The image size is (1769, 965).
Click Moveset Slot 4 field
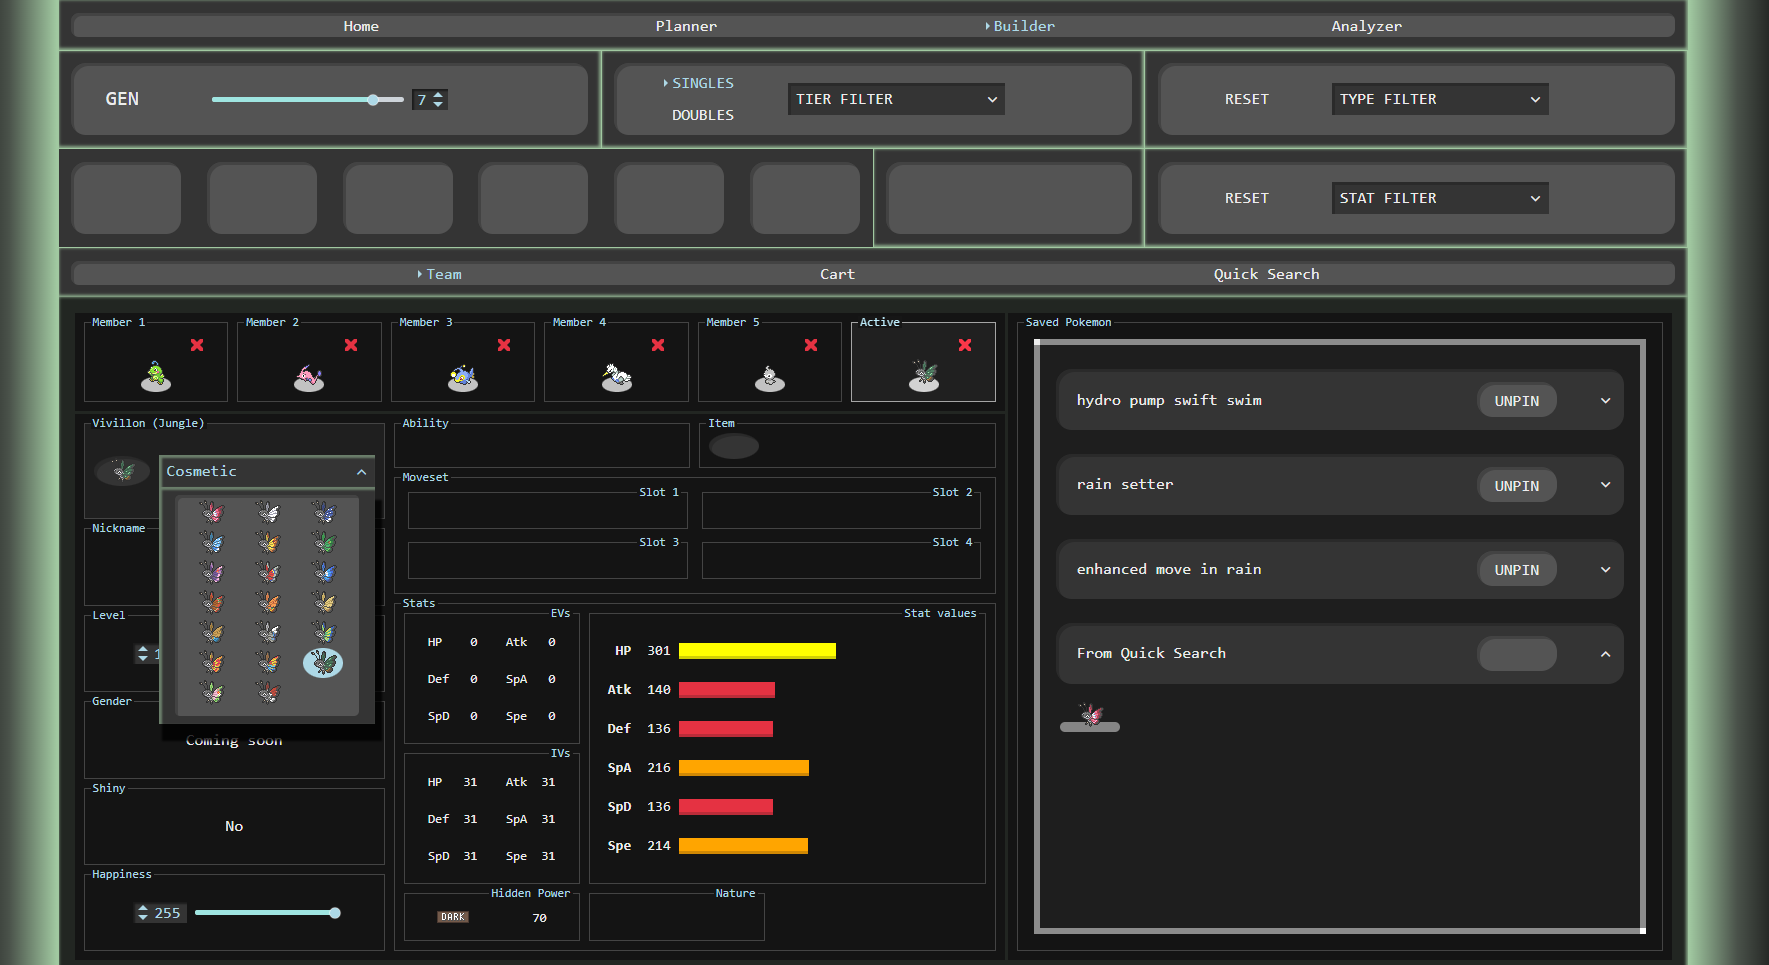(841, 560)
